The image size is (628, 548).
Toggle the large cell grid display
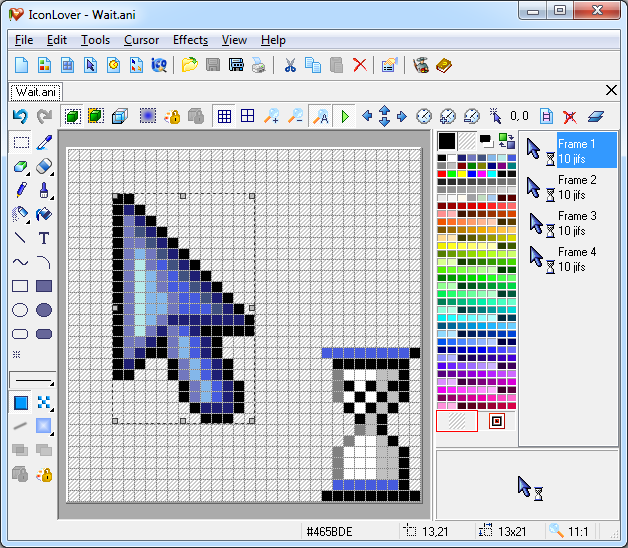pos(248,116)
